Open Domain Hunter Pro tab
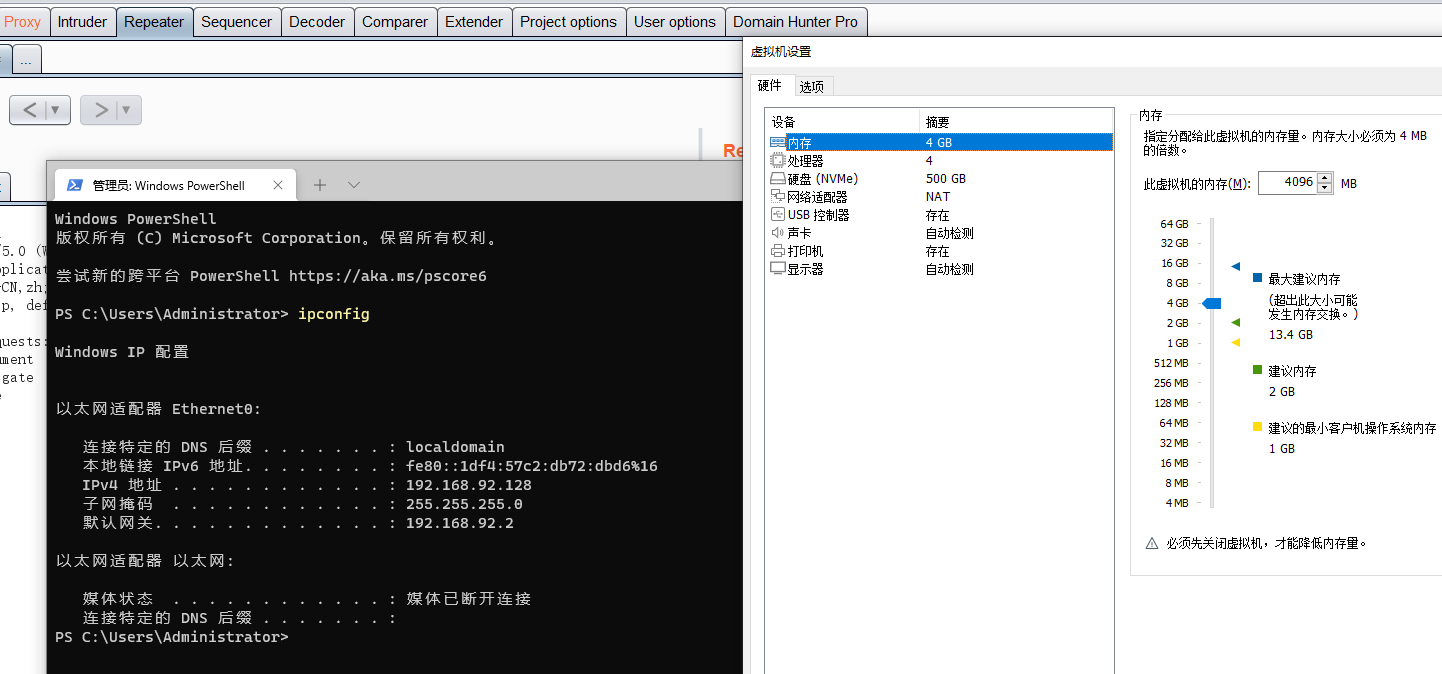1442x674 pixels. [795, 22]
